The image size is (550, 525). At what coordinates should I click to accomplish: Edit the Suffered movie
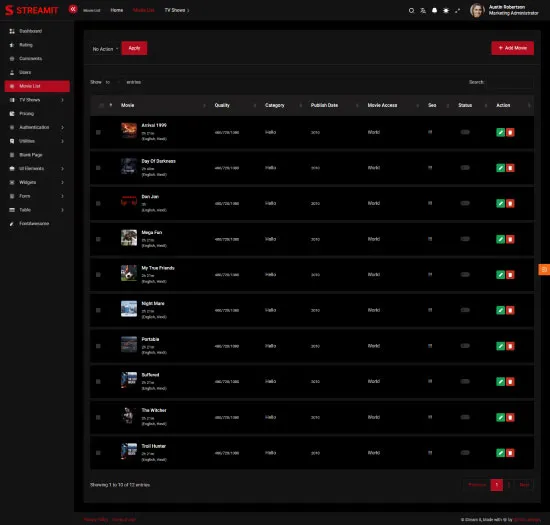click(501, 382)
